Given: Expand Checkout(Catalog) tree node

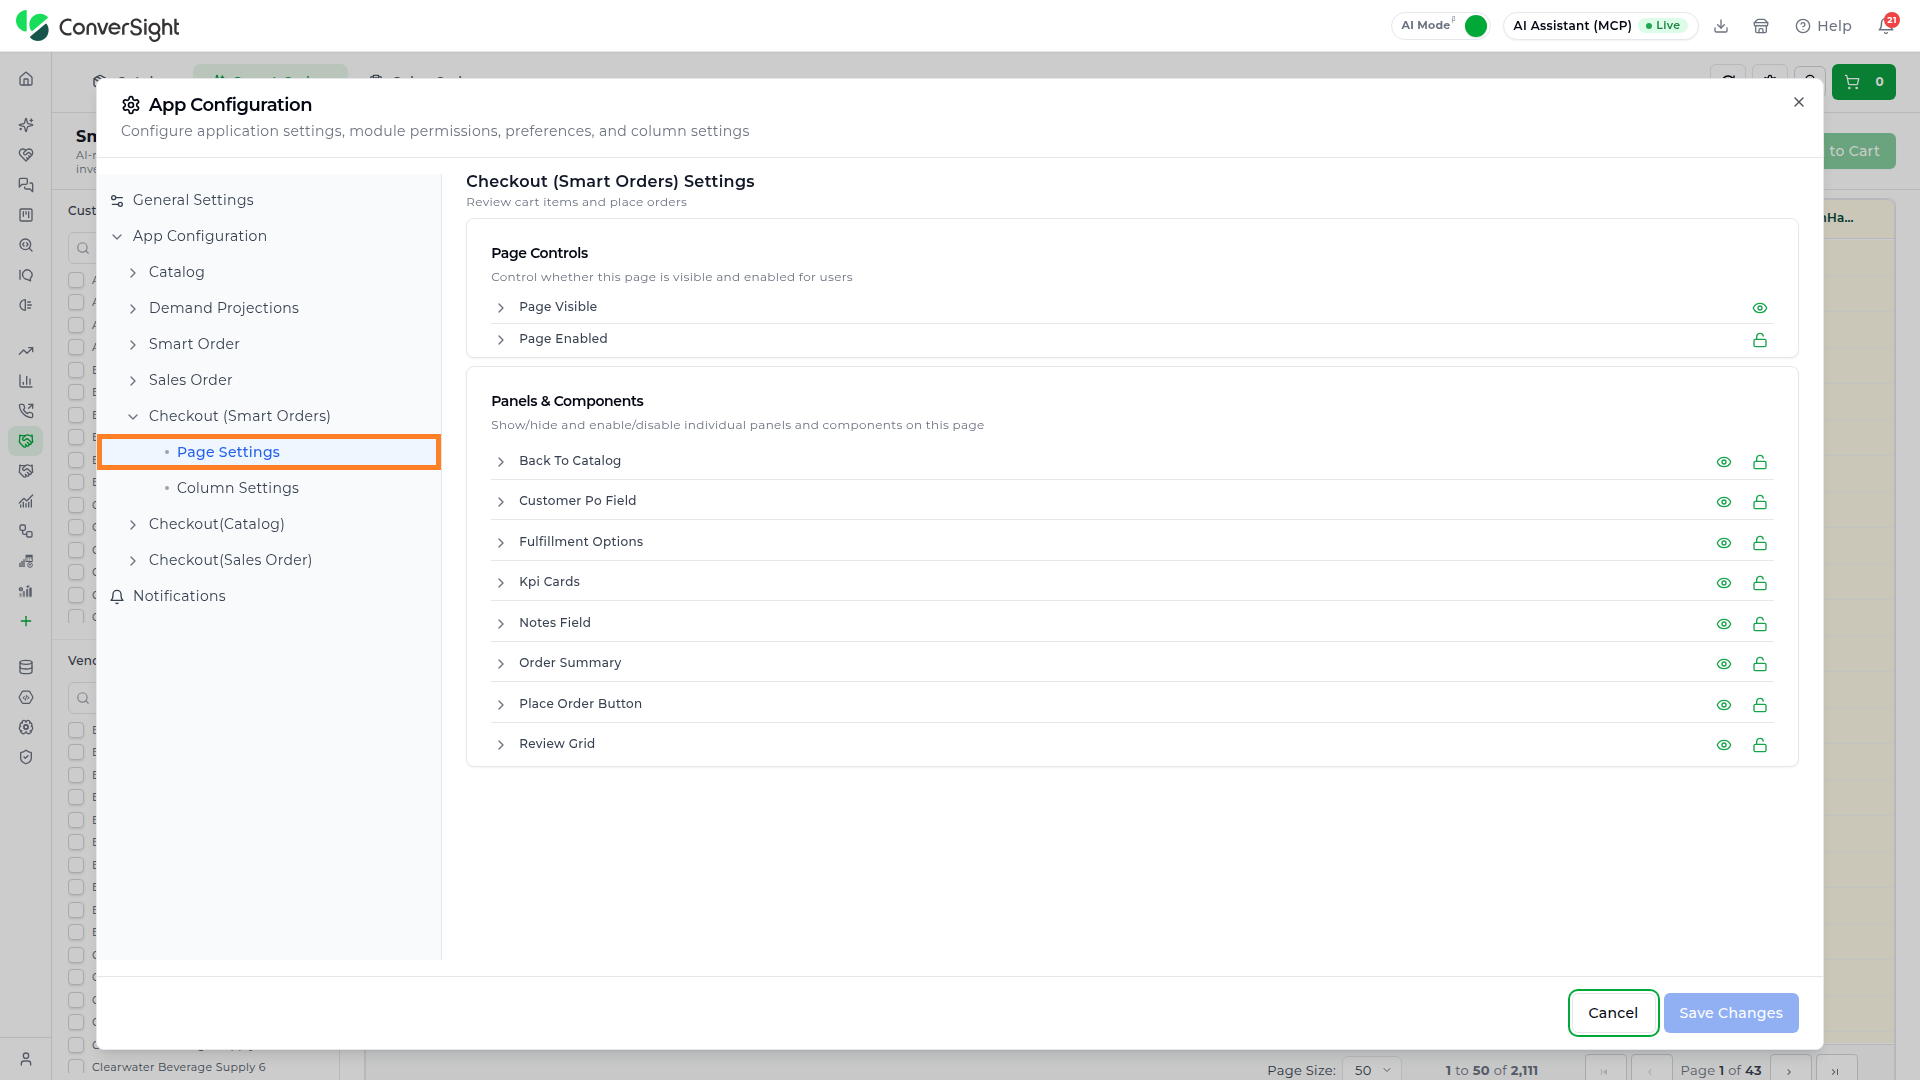Looking at the screenshot, I should pos(133,525).
